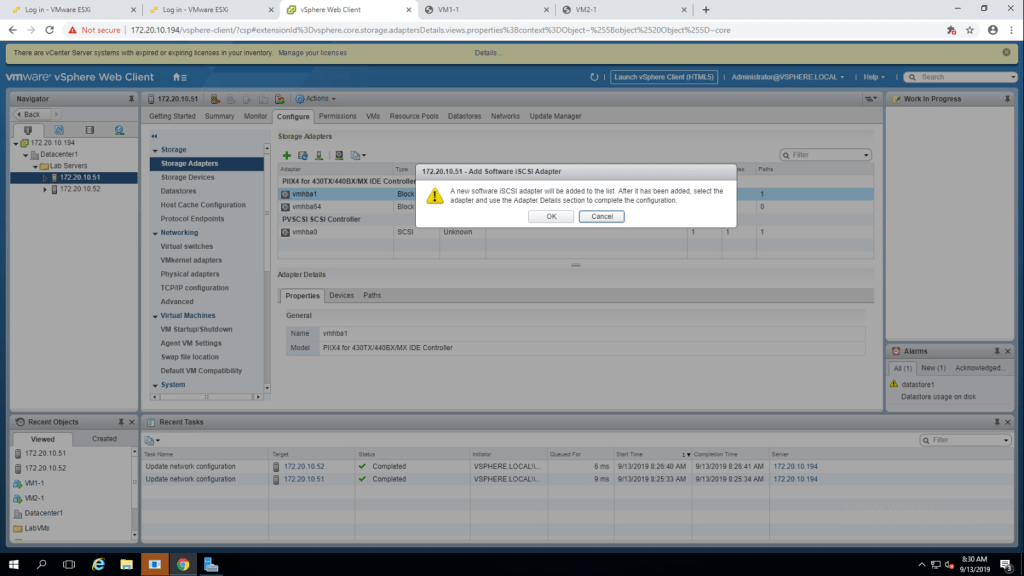
Task: Click the Recent Tasks filter field
Action: [x=968, y=440]
